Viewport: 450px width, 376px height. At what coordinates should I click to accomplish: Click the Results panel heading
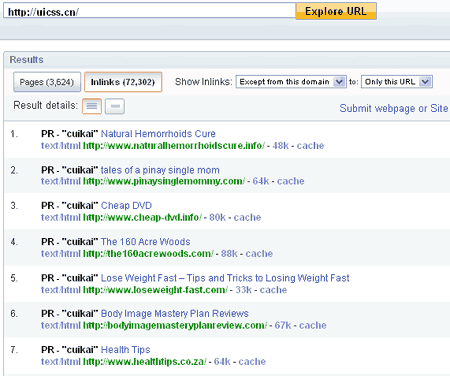point(26,60)
